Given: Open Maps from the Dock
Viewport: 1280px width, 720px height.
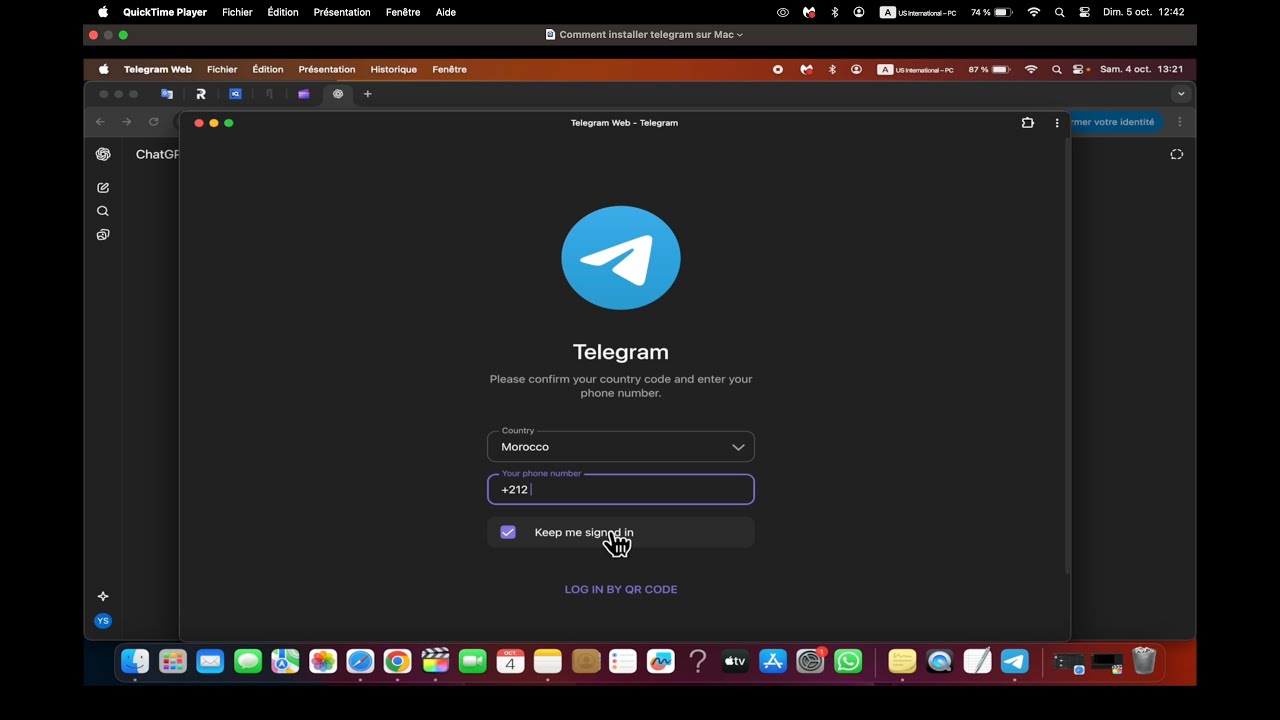Looking at the screenshot, I should [x=285, y=661].
